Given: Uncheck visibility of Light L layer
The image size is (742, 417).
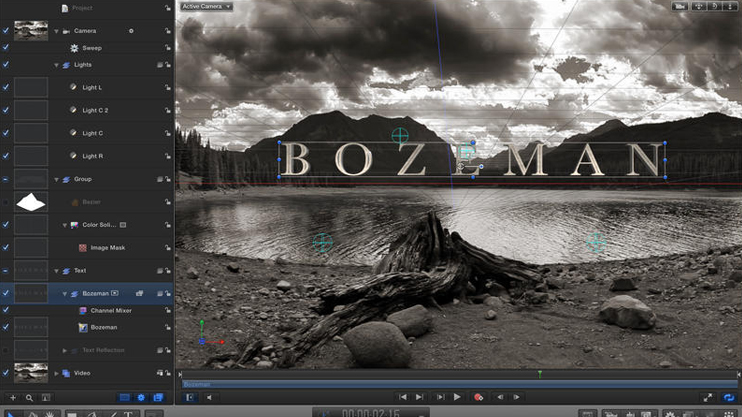Looking at the screenshot, I should tap(6, 87).
